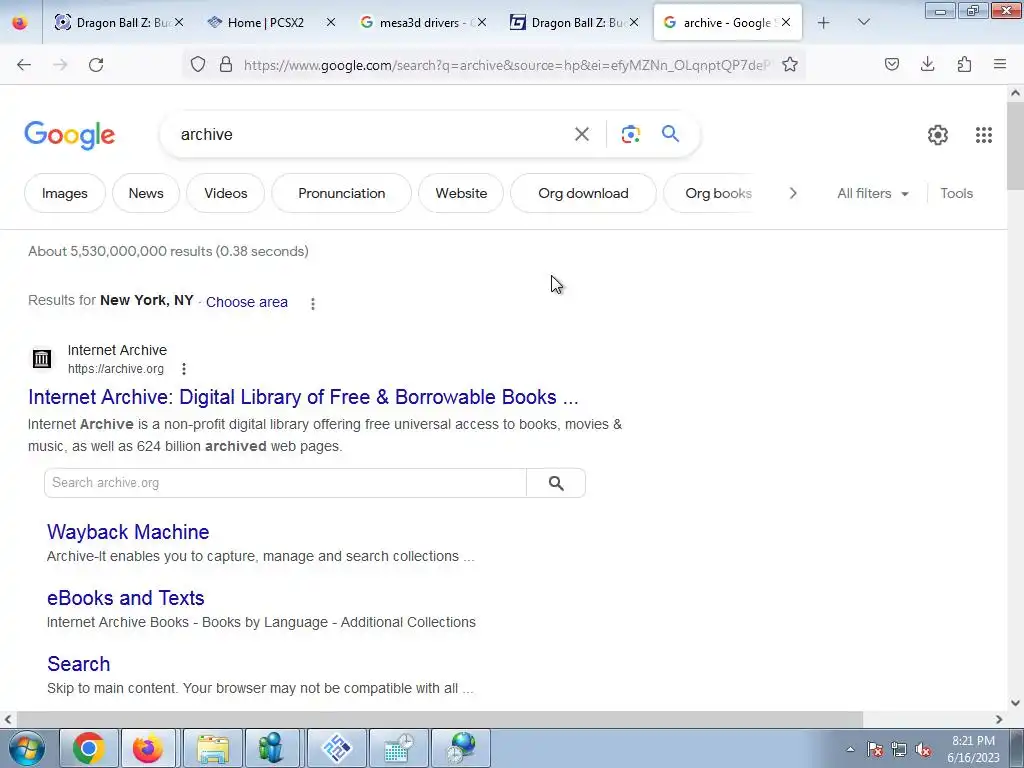Close the archive - Google tab
The height and width of the screenshot is (768, 1024).
[786, 22]
